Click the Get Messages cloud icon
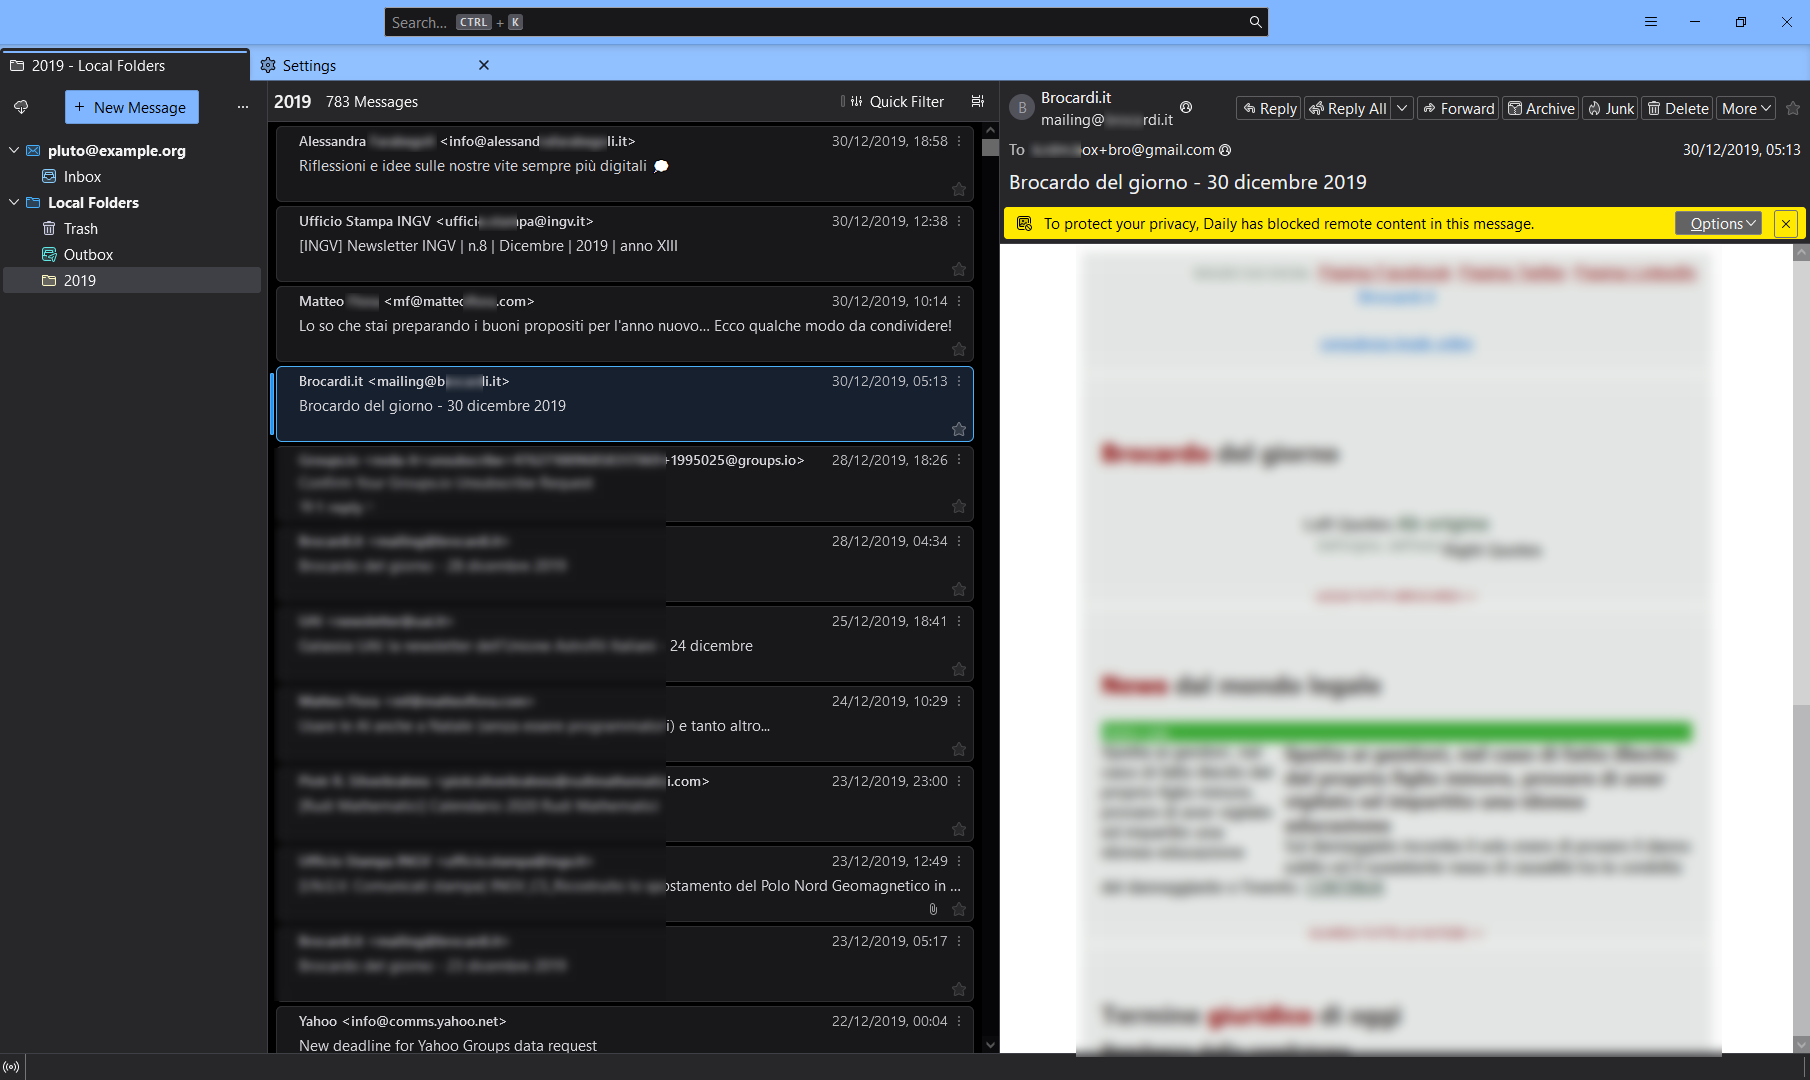Screen dimensions: 1810x1080 (x=21, y=107)
